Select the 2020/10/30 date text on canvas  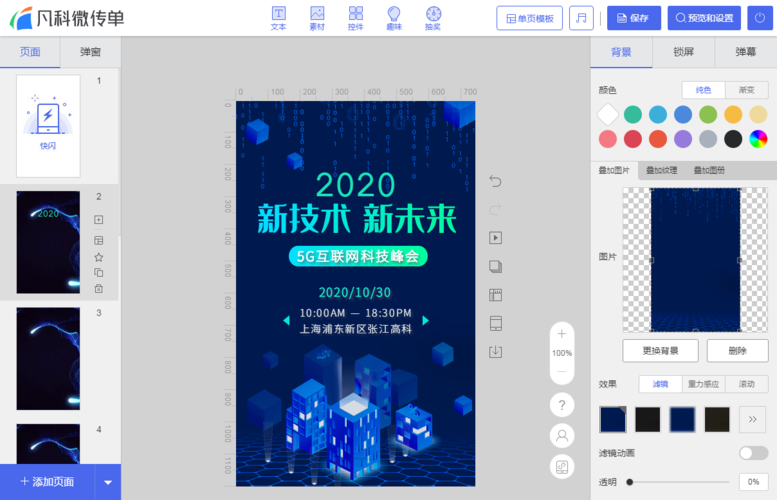pos(355,292)
